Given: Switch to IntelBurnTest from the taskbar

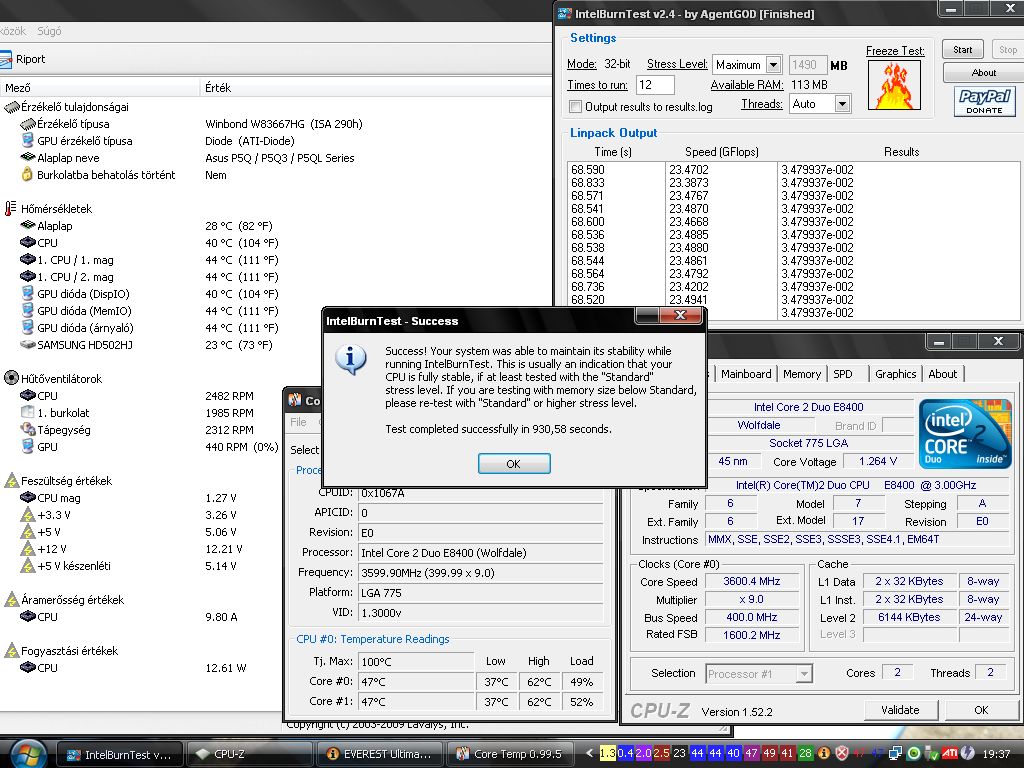Looking at the screenshot, I should click(120, 754).
